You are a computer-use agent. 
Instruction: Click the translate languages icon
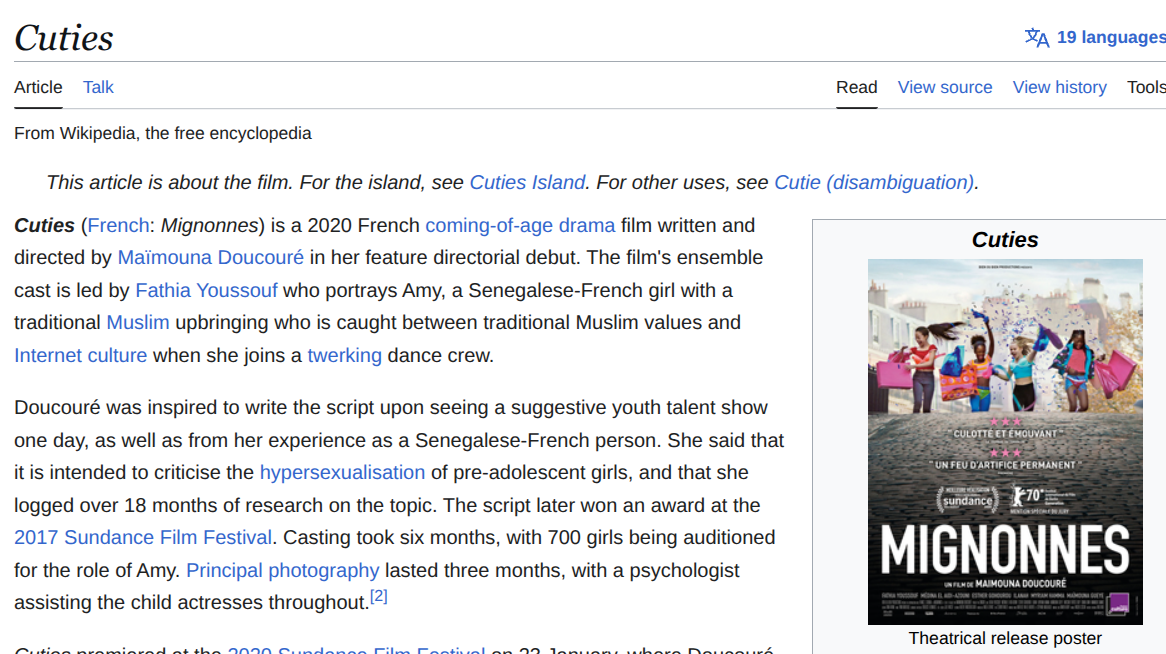click(x=1037, y=38)
